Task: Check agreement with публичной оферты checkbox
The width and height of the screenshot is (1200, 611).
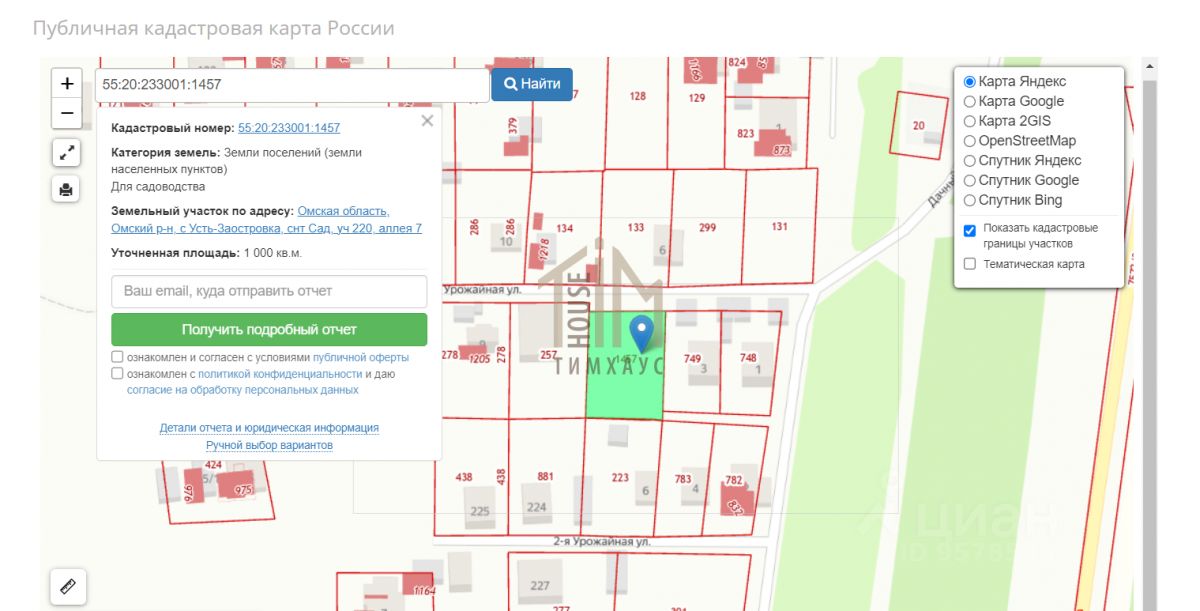Action: [x=118, y=357]
